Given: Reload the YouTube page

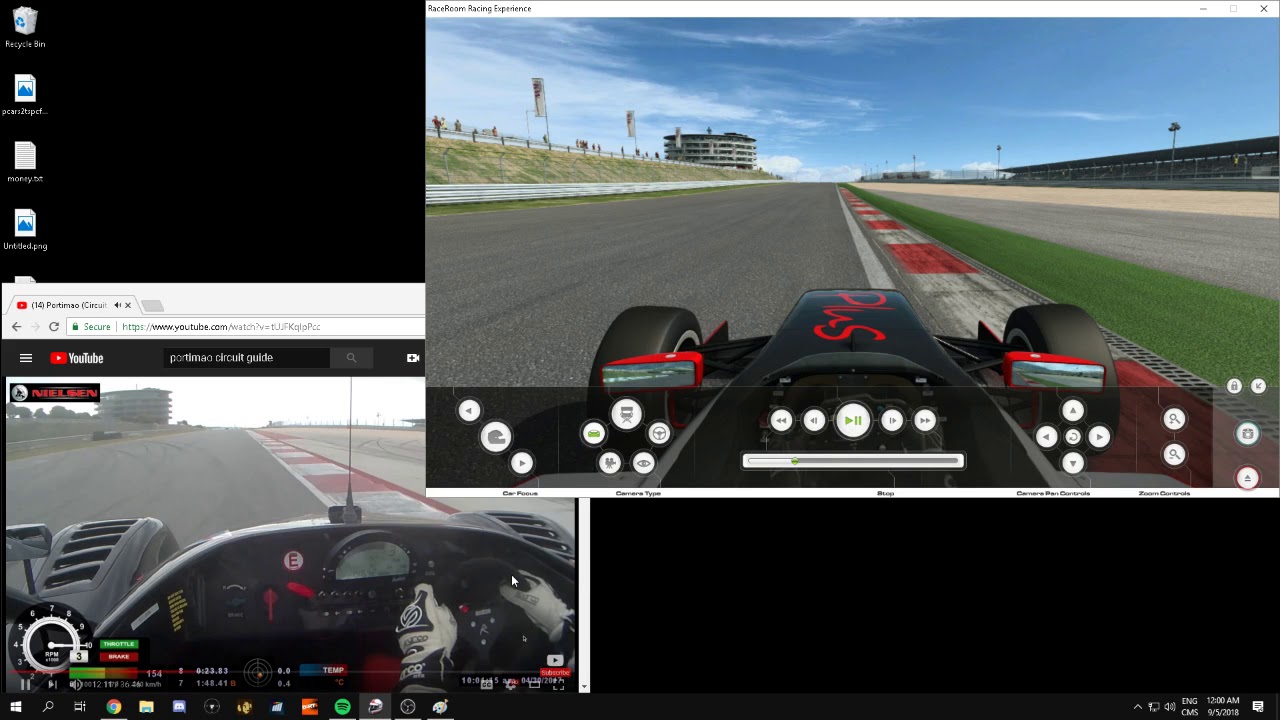Looking at the screenshot, I should tap(54, 327).
